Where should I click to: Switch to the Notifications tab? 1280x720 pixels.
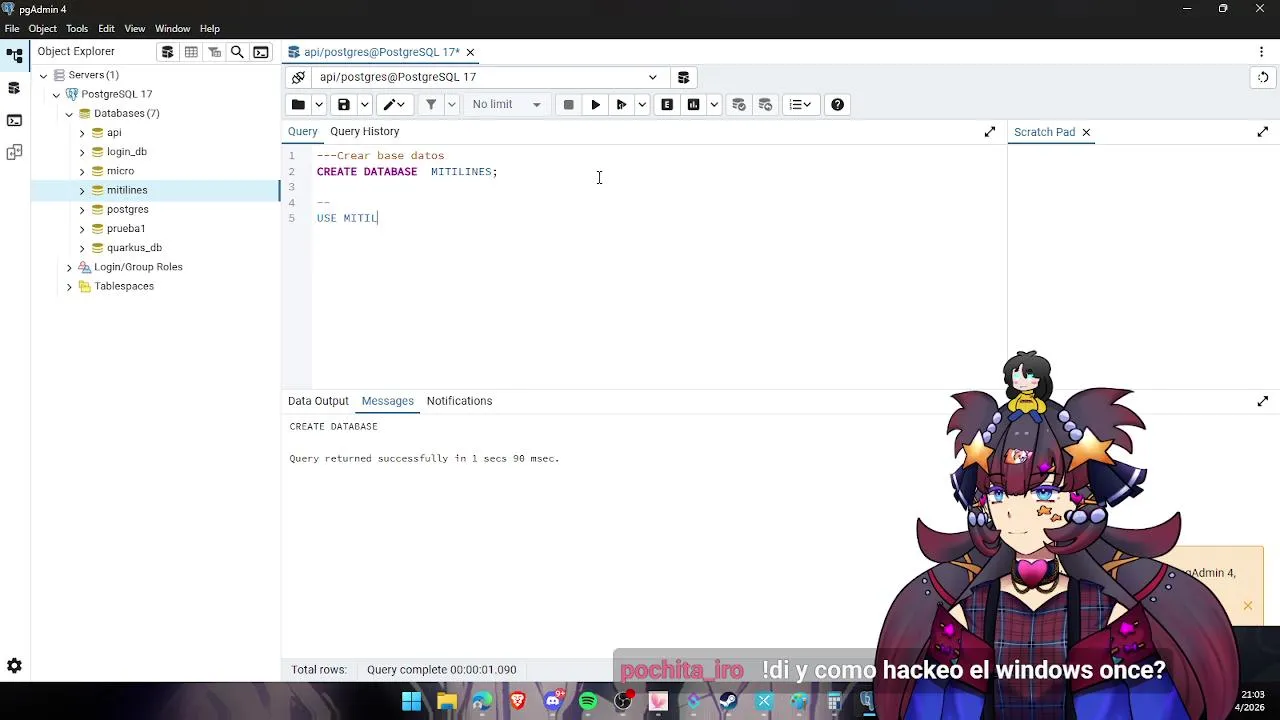459,401
